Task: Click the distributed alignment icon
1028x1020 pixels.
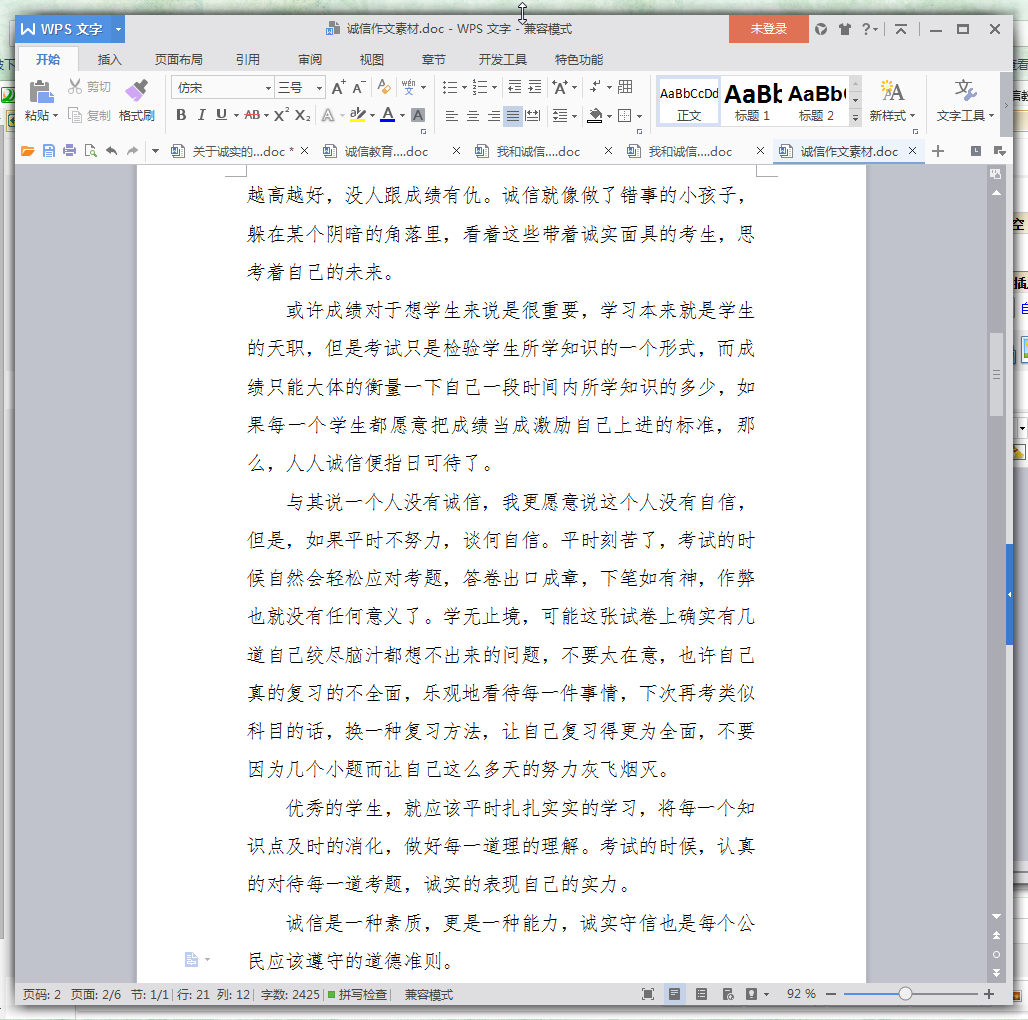Action: [534, 116]
